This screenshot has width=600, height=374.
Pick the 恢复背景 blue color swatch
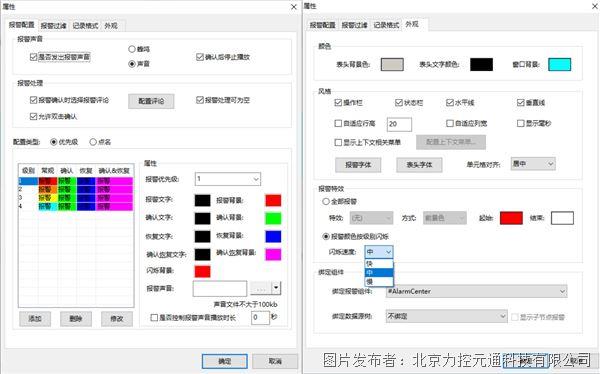click(273, 236)
